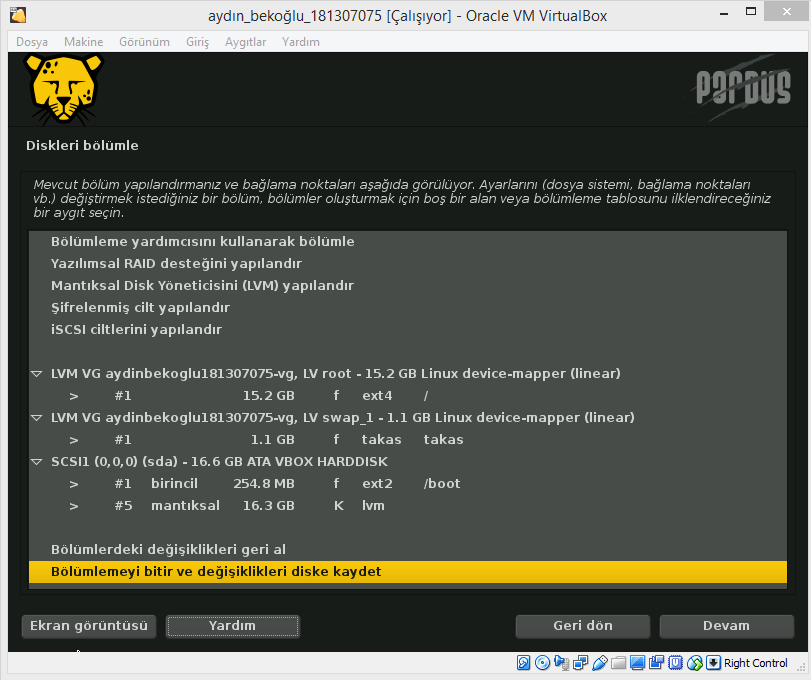811x680 pixels.
Task: Click the display settings status icon
Action: (x=637, y=662)
